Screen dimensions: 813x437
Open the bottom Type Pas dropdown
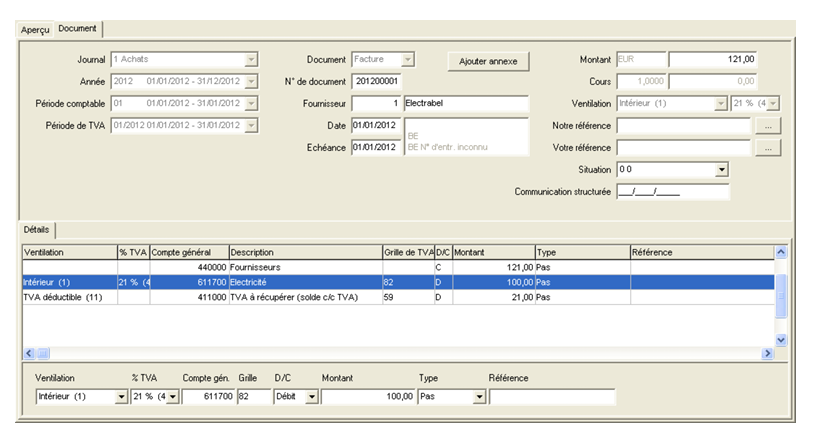[x=479, y=397]
